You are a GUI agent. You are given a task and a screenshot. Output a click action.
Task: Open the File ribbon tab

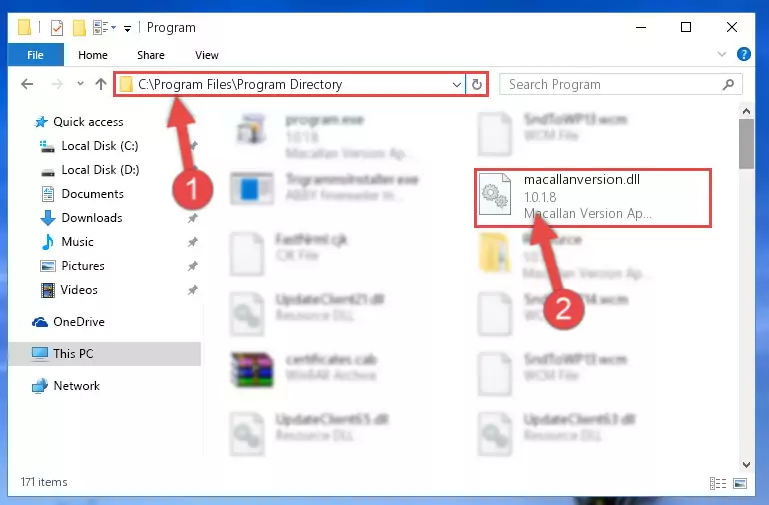(35, 55)
